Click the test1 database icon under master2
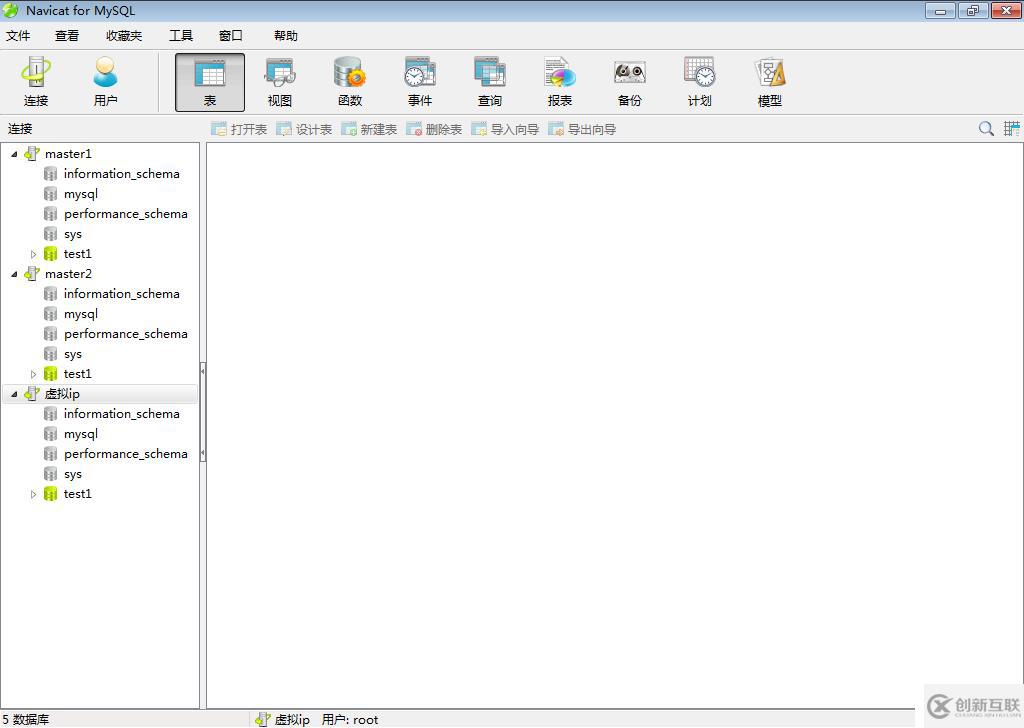 point(50,373)
